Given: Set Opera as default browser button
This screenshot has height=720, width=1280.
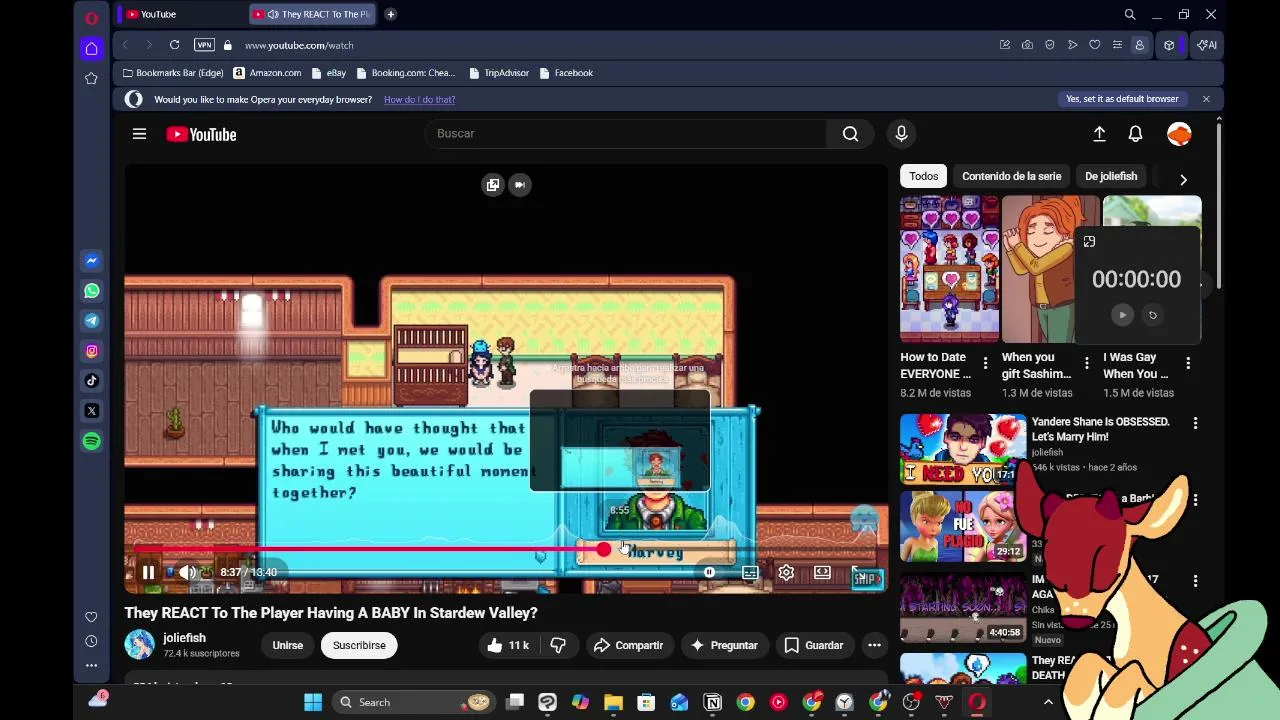Looking at the screenshot, I should (1122, 99).
